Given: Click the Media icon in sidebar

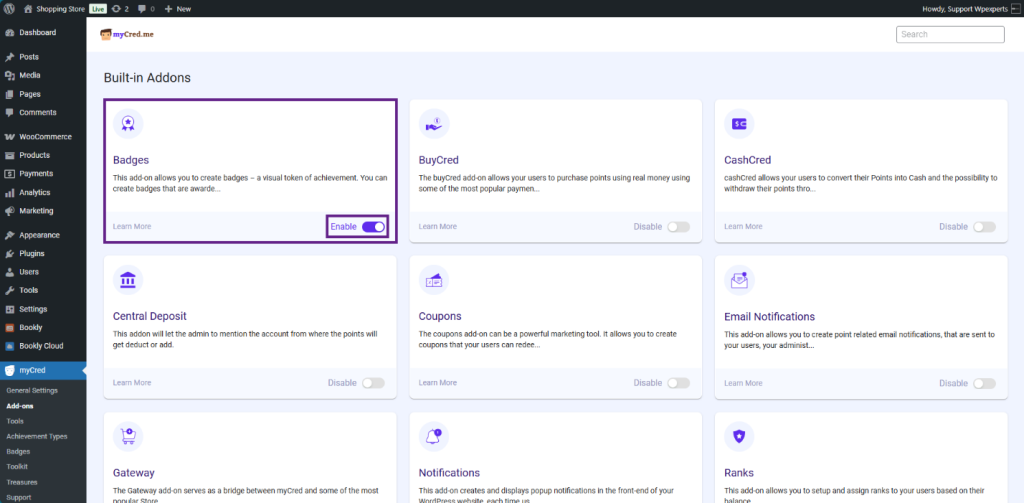Looking at the screenshot, I should point(10,75).
